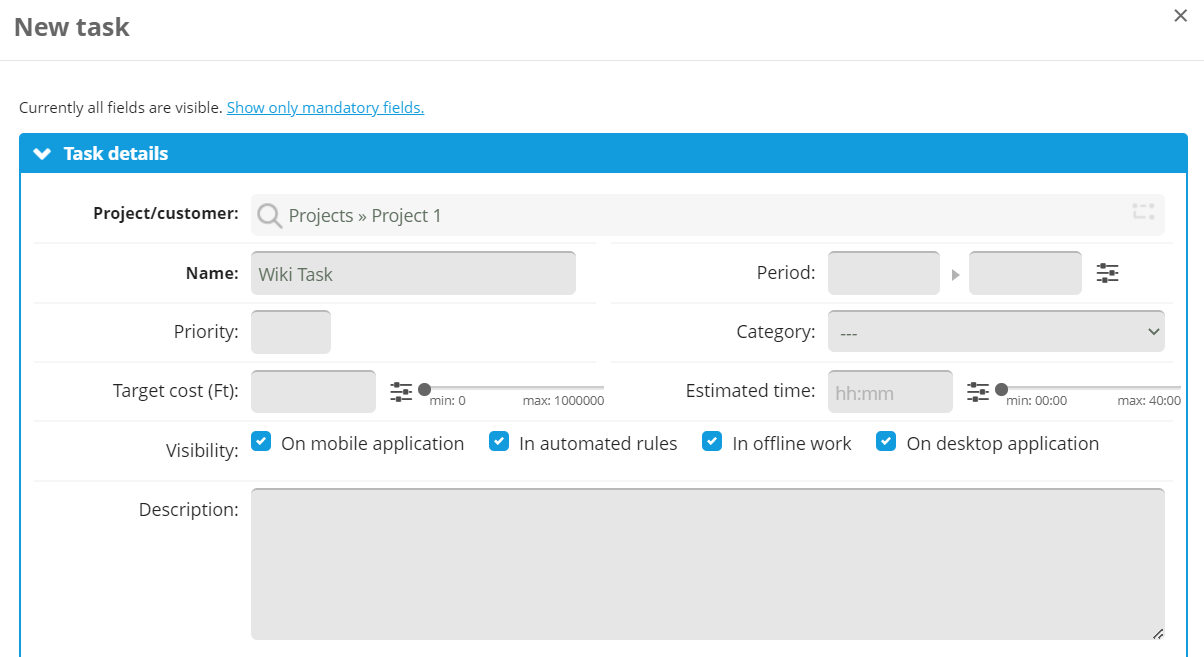Click the magnifier icon in Project/customer field

[x=268, y=215]
